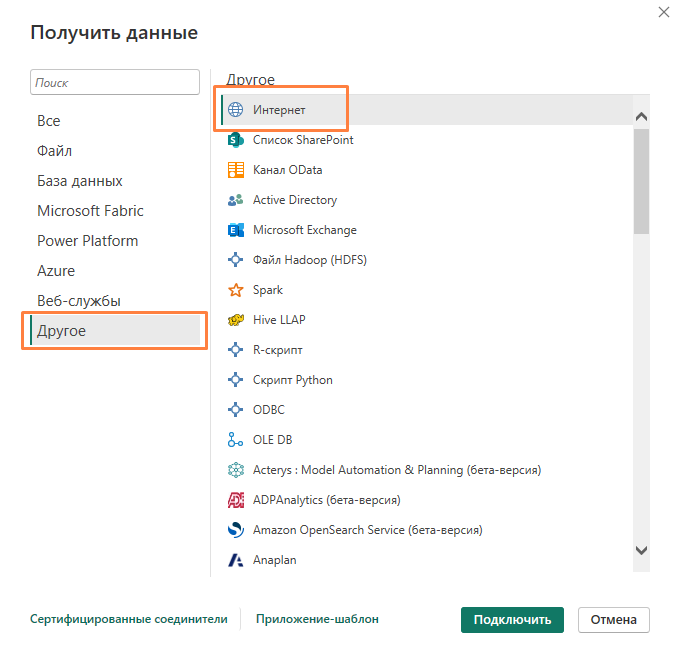Viewport: 679px width, 654px height.
Task: Select Microsoft Exchange in the list
Action: (x=305, y=230)
